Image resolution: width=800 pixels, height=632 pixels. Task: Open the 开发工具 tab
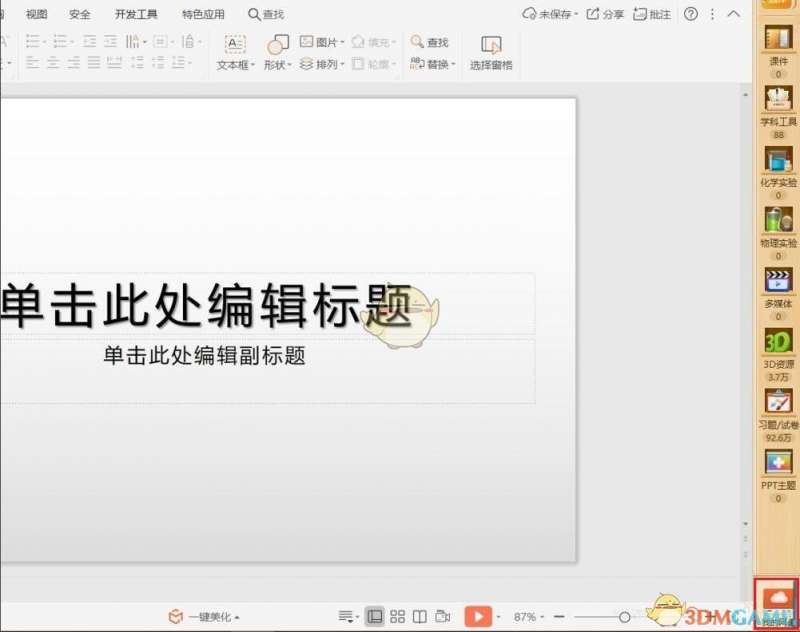(136, 14)
